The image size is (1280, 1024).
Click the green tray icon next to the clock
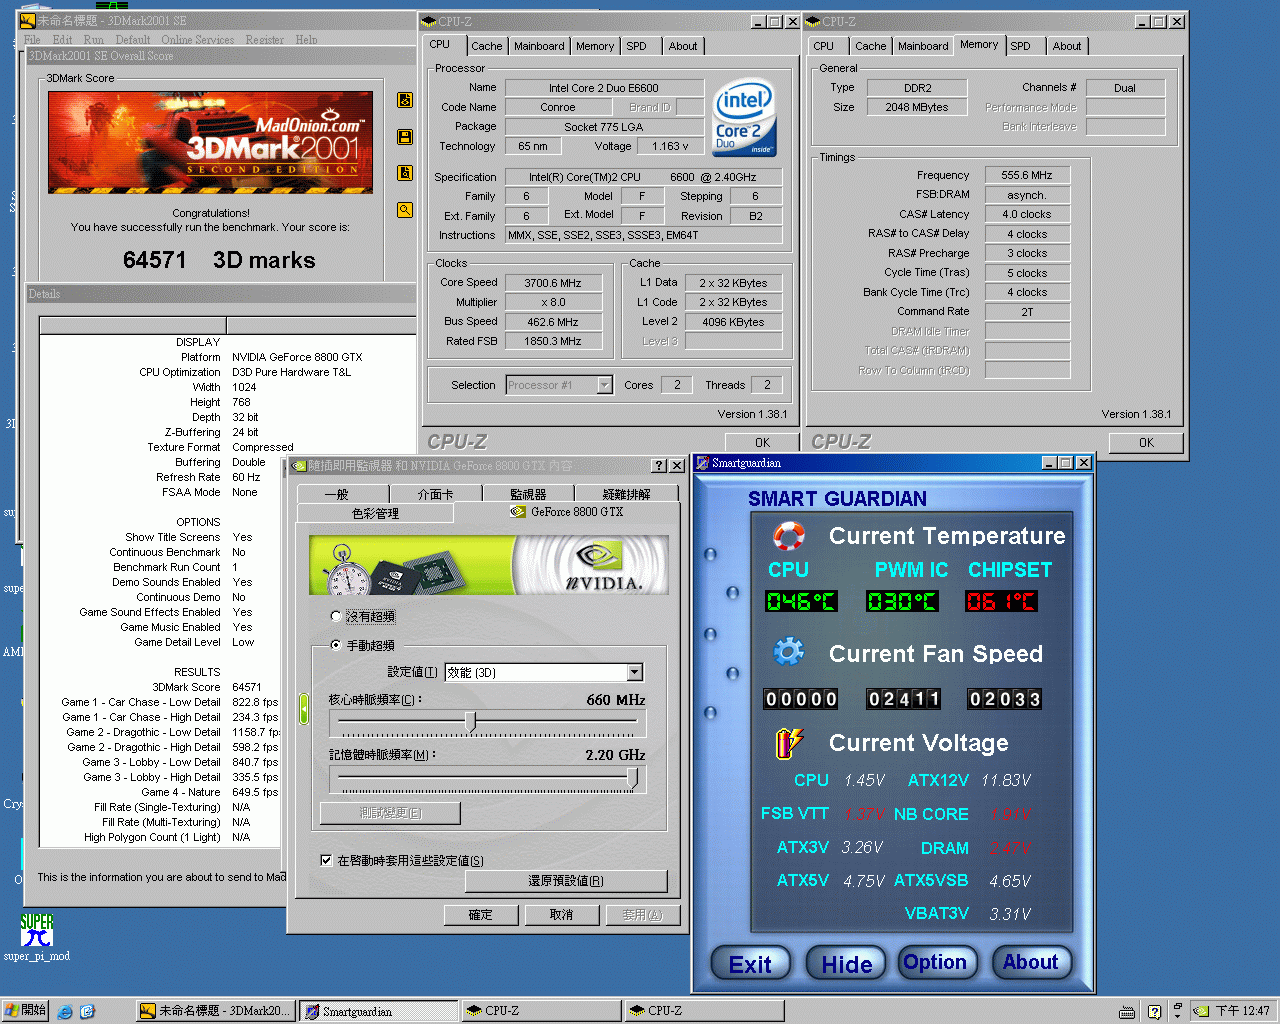point(1202,1012)
